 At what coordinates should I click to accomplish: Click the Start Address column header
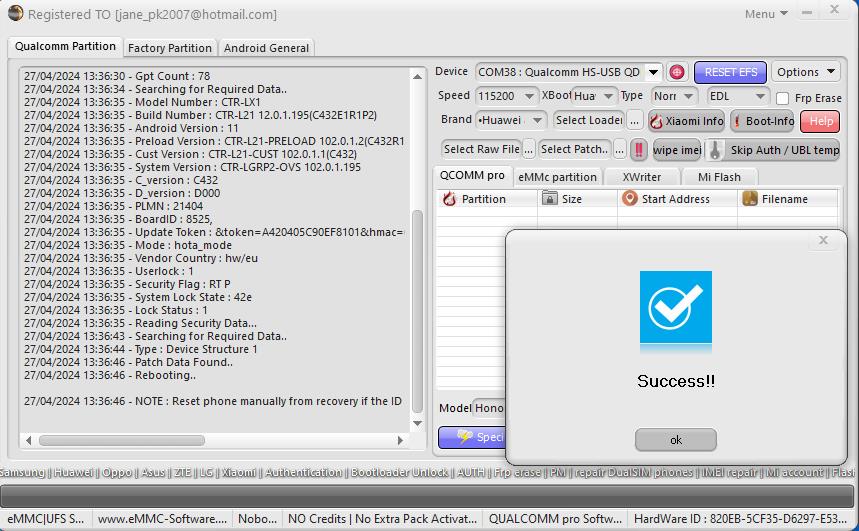677,199
